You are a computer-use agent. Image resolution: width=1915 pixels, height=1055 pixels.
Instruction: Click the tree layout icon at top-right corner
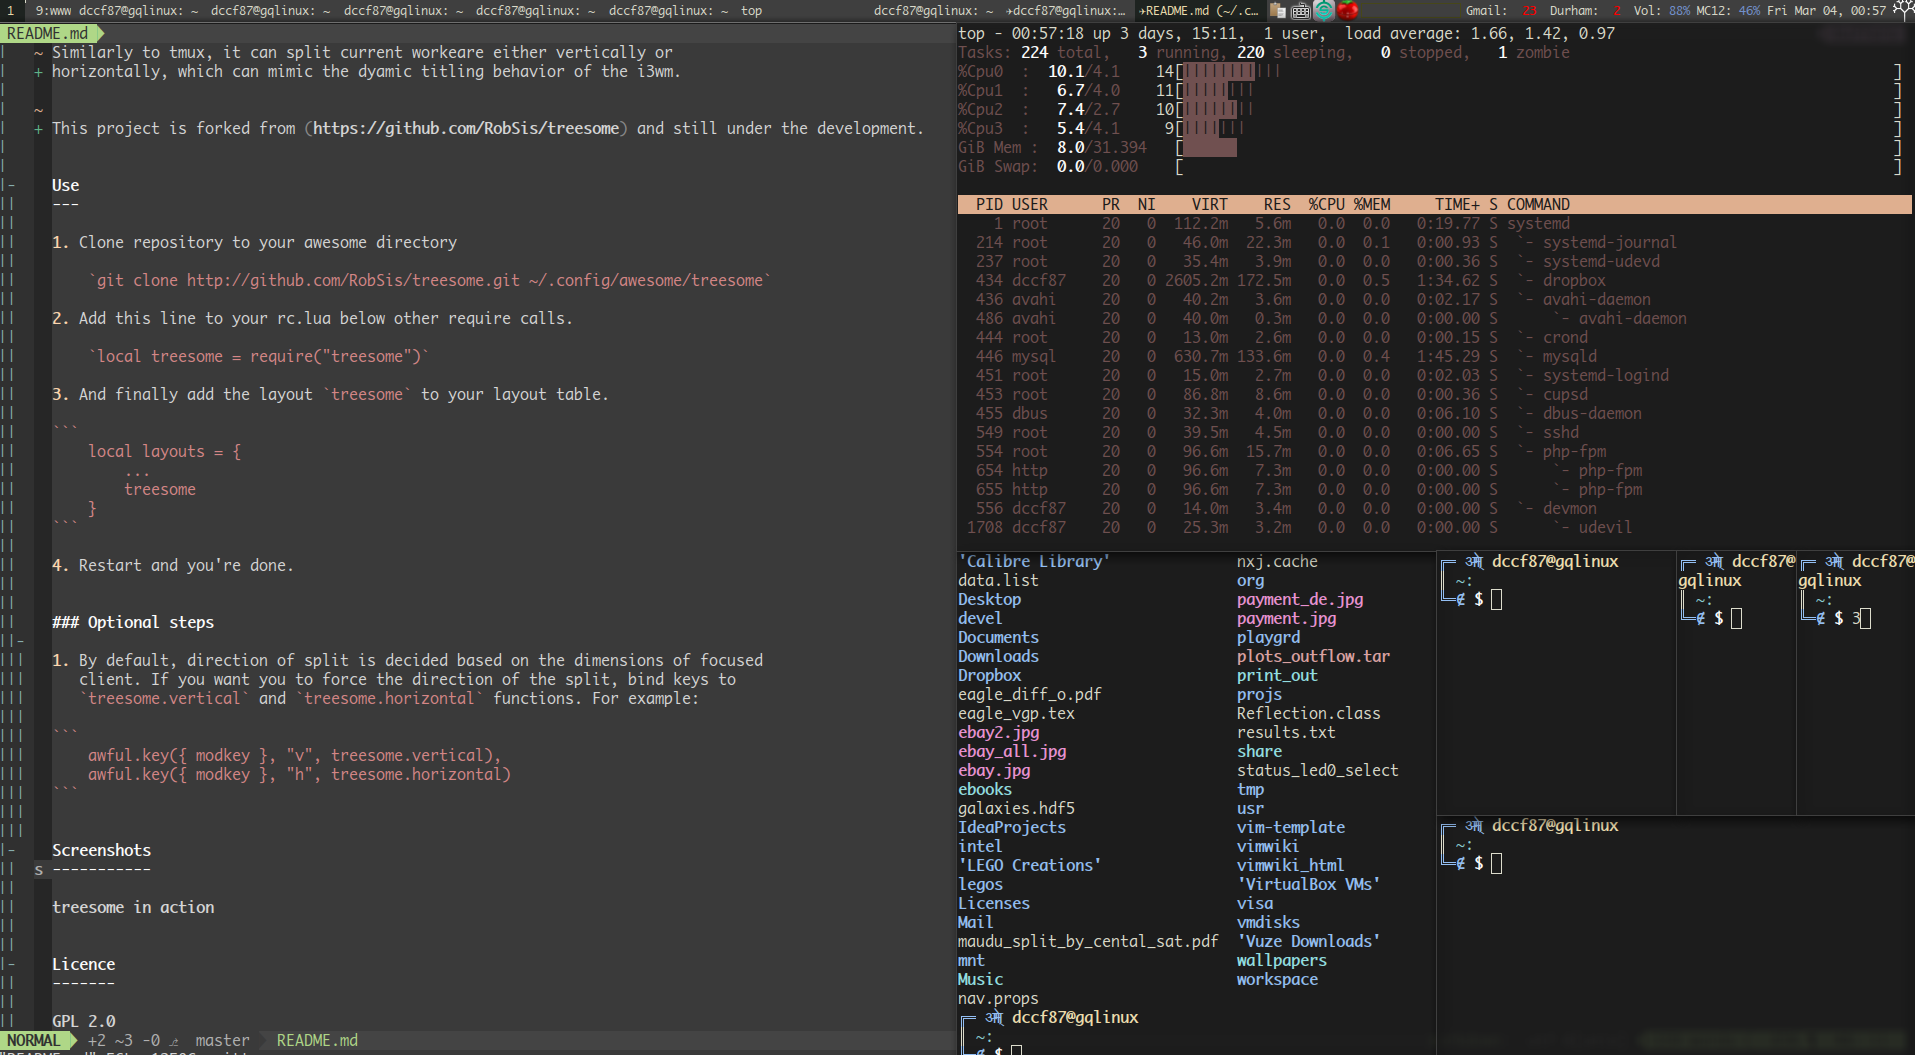click(1903, 10)
